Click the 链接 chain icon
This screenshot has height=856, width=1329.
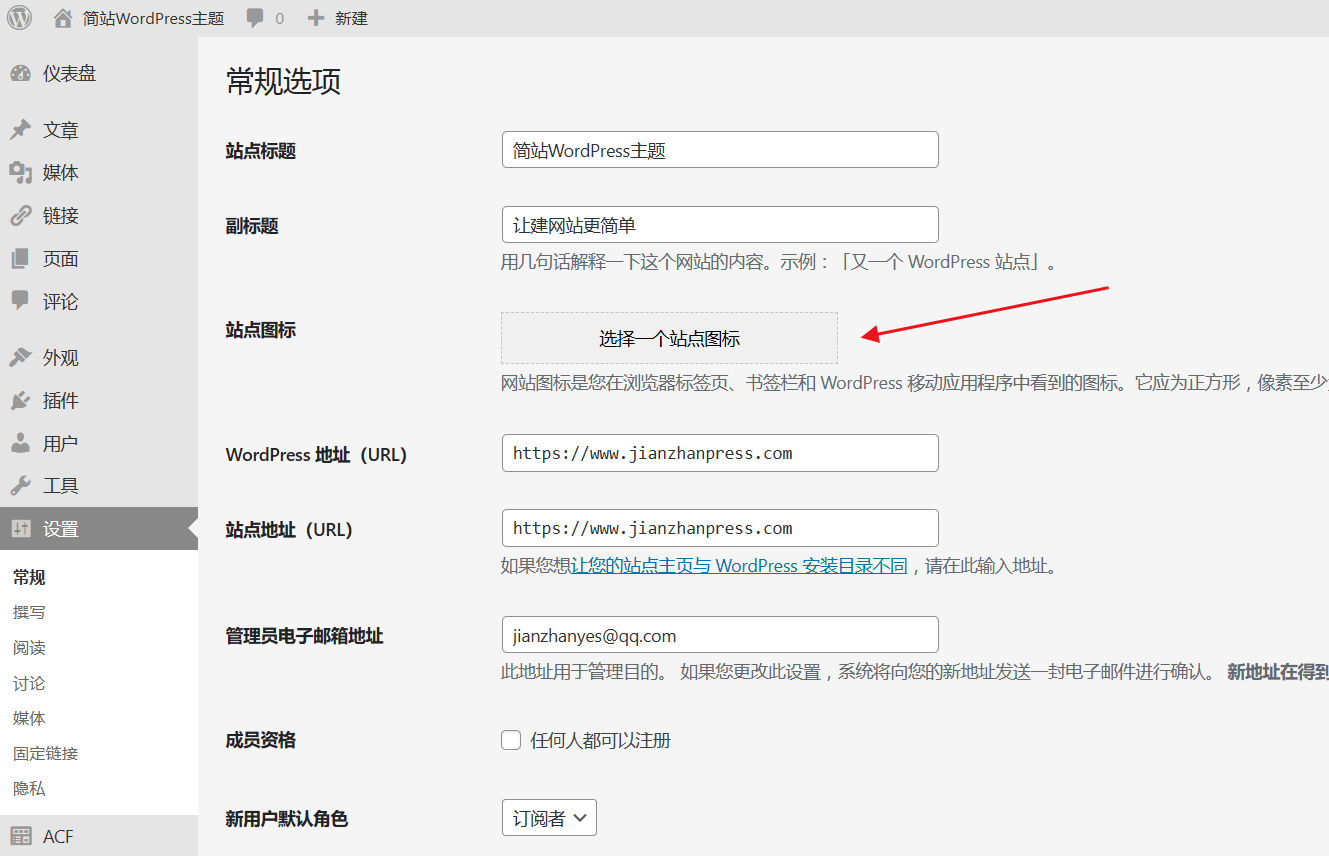click(x=20, y=216)
